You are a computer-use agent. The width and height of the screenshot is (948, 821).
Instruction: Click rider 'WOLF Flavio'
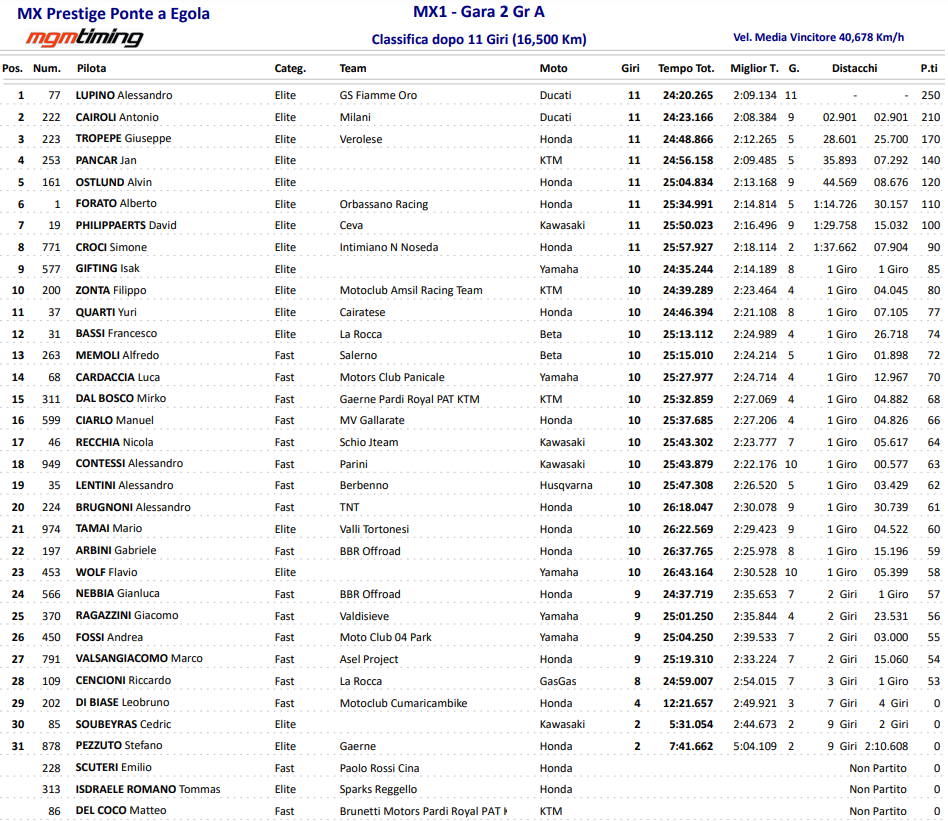point(106,572)
